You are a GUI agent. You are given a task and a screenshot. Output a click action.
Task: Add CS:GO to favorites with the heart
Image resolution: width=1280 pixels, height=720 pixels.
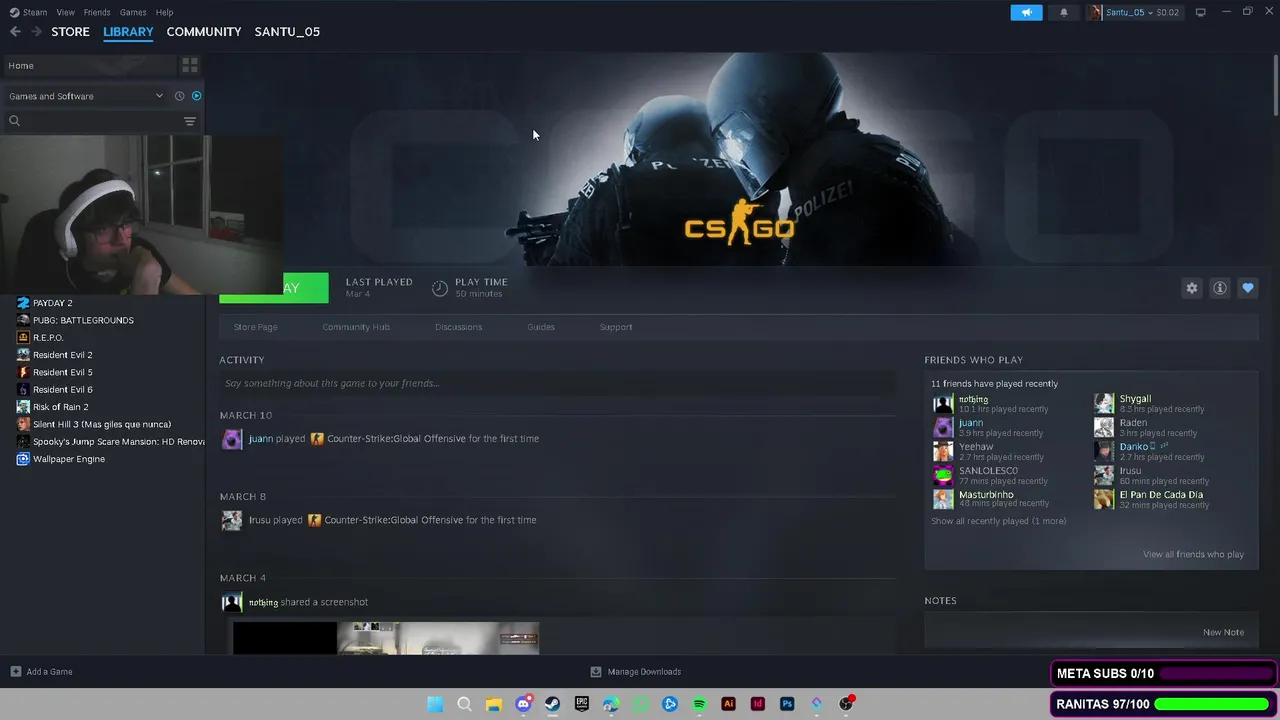1247,288
